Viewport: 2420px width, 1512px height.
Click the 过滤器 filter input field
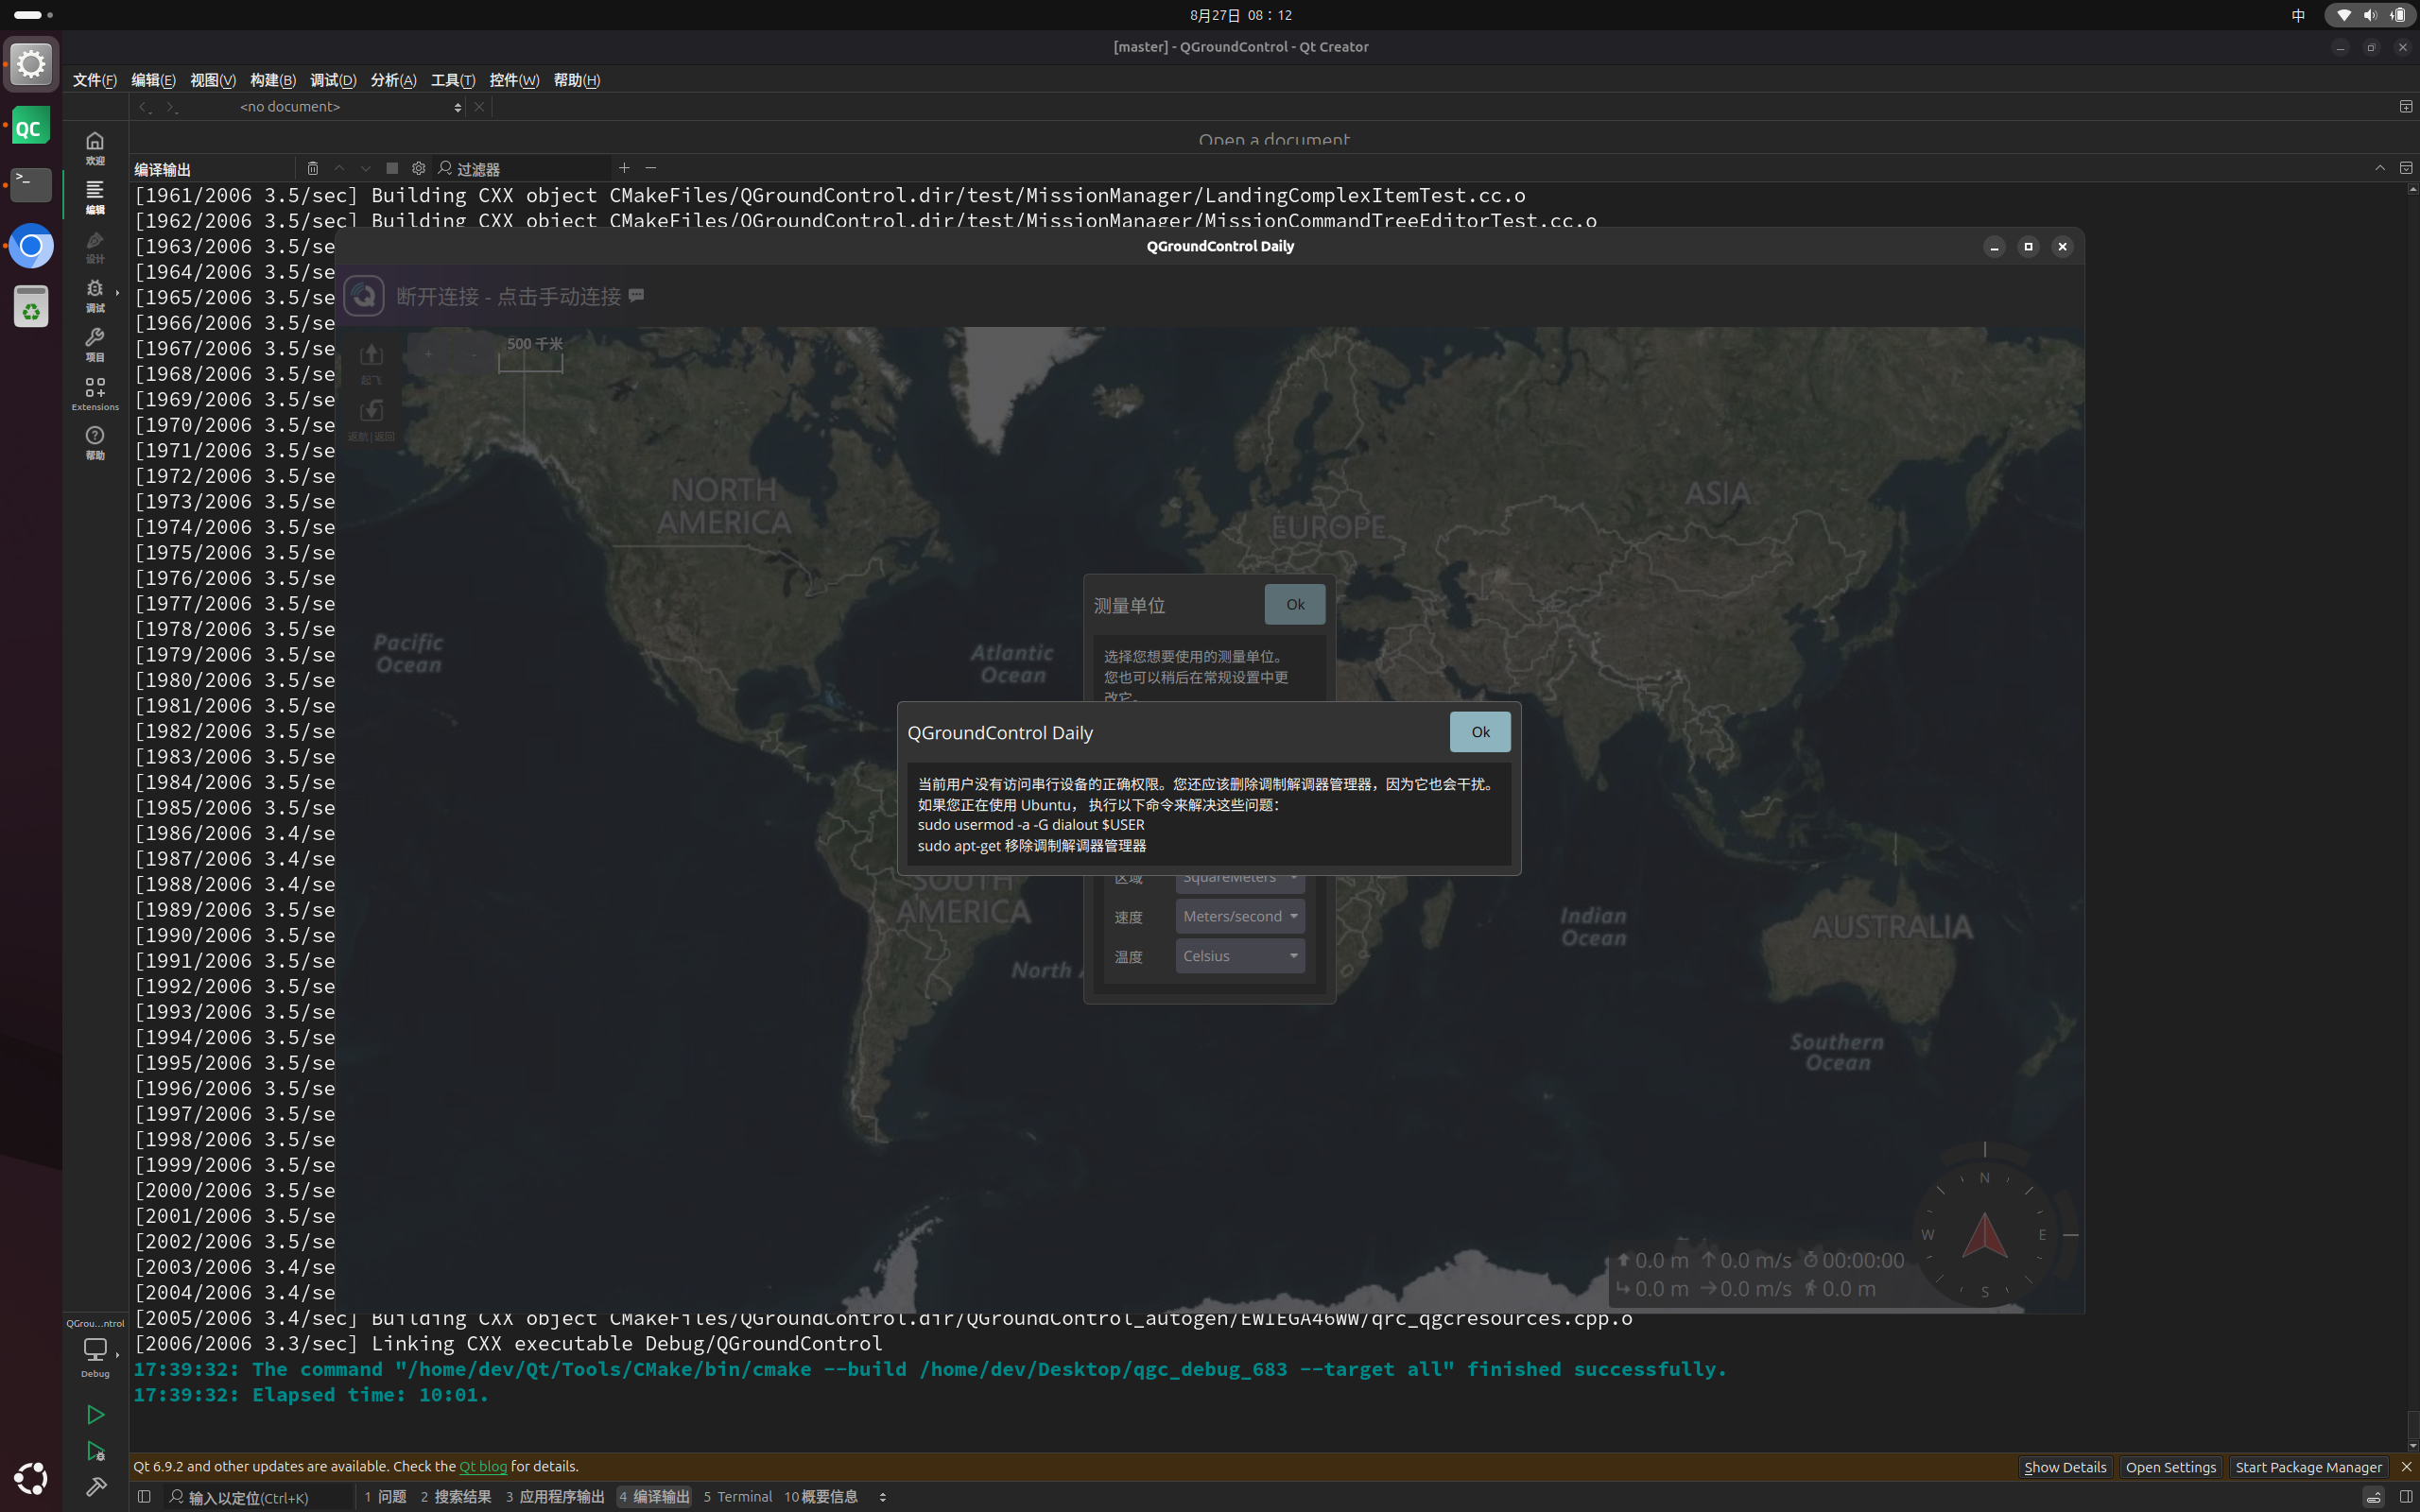[522, 168]
